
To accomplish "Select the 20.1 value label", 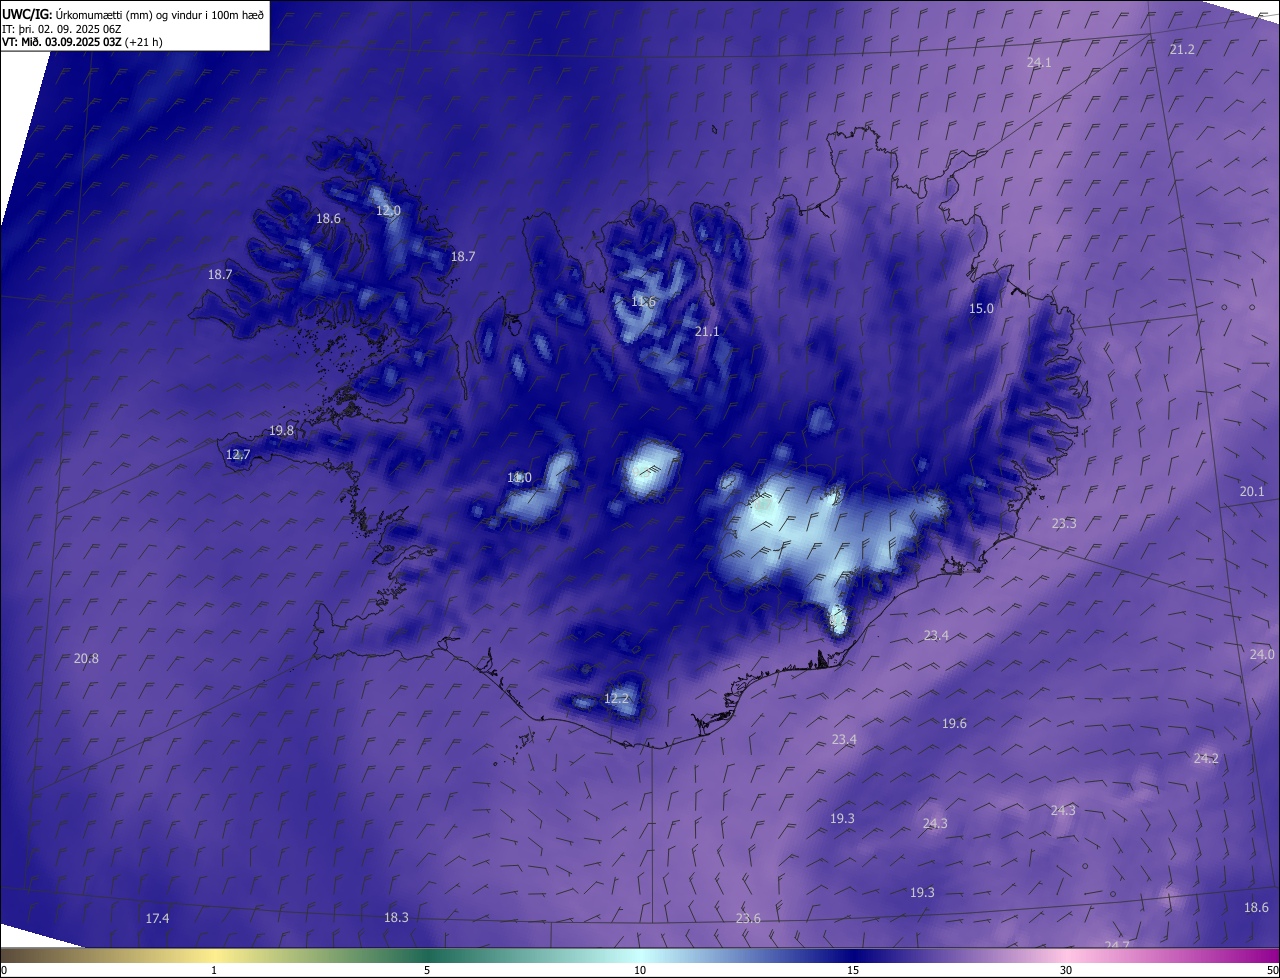I will coord(1252,491).
